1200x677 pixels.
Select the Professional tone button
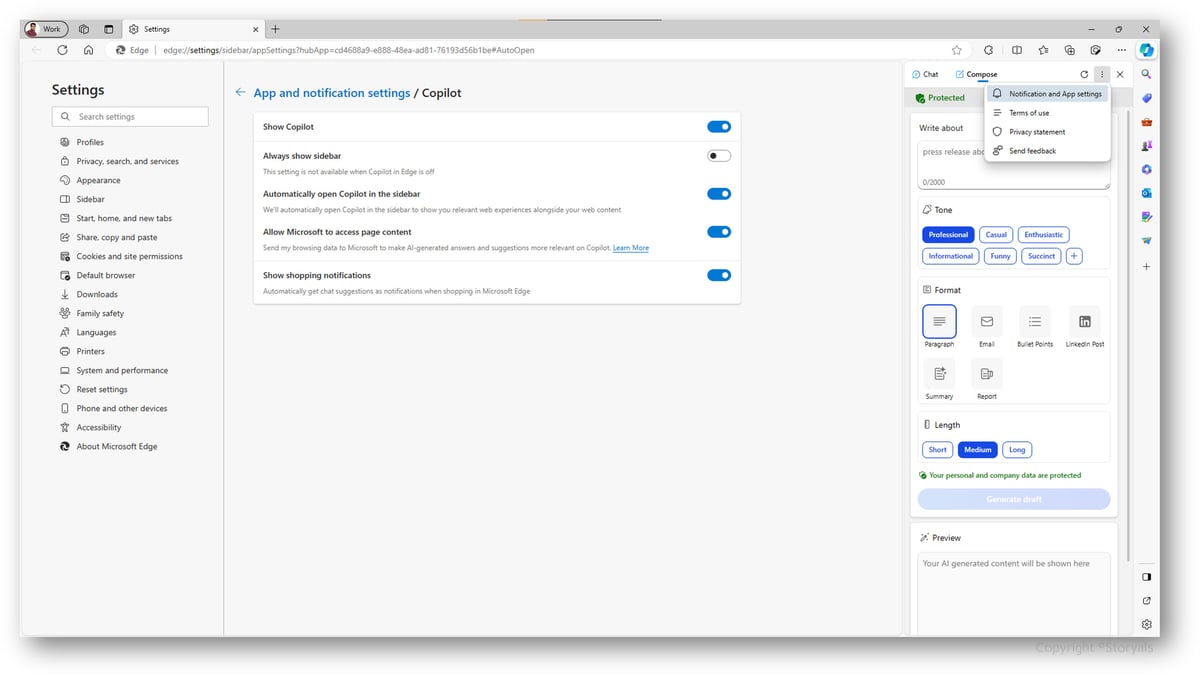[948, 235]
